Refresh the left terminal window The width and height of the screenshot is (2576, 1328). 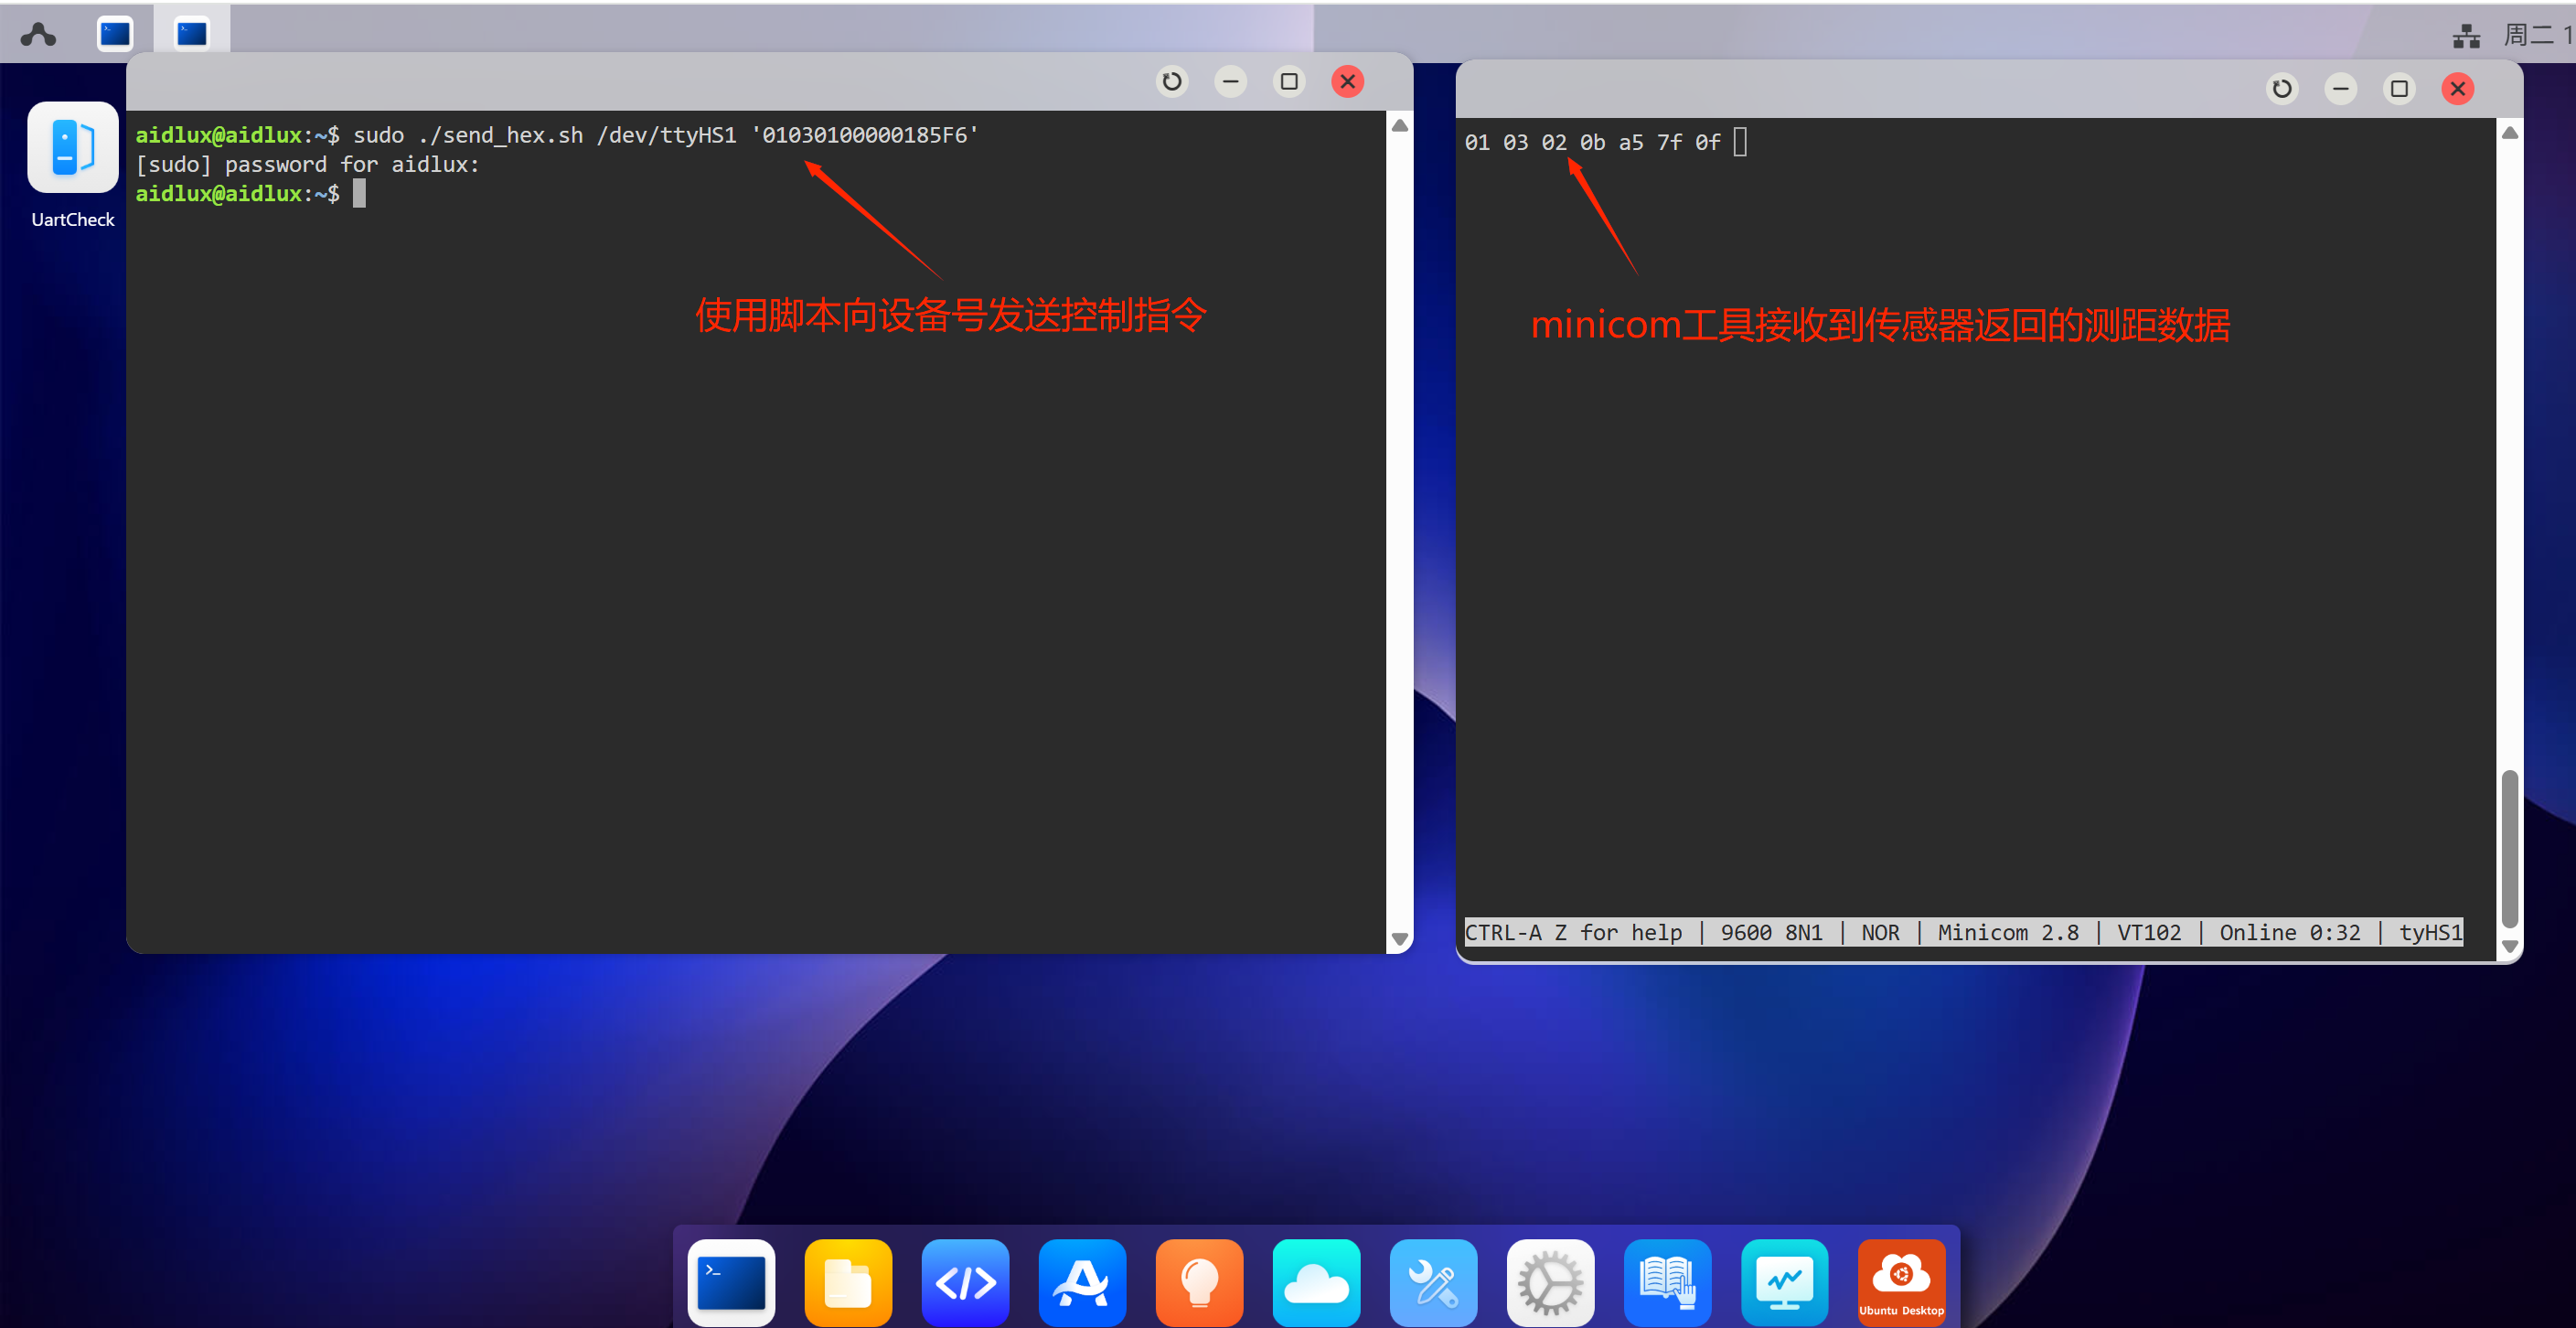coord(1172,81)
